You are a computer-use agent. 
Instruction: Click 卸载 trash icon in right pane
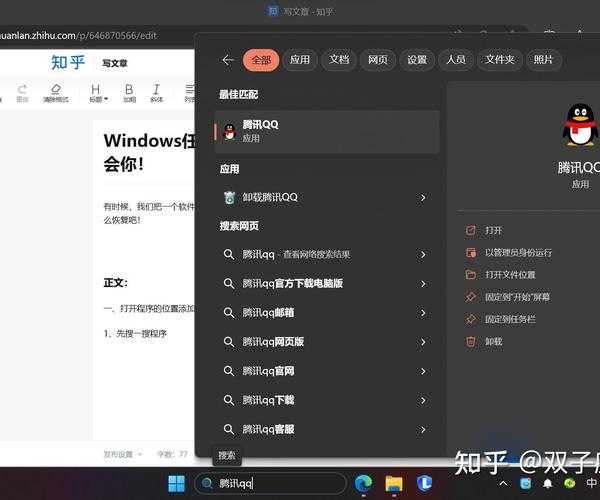471,341
